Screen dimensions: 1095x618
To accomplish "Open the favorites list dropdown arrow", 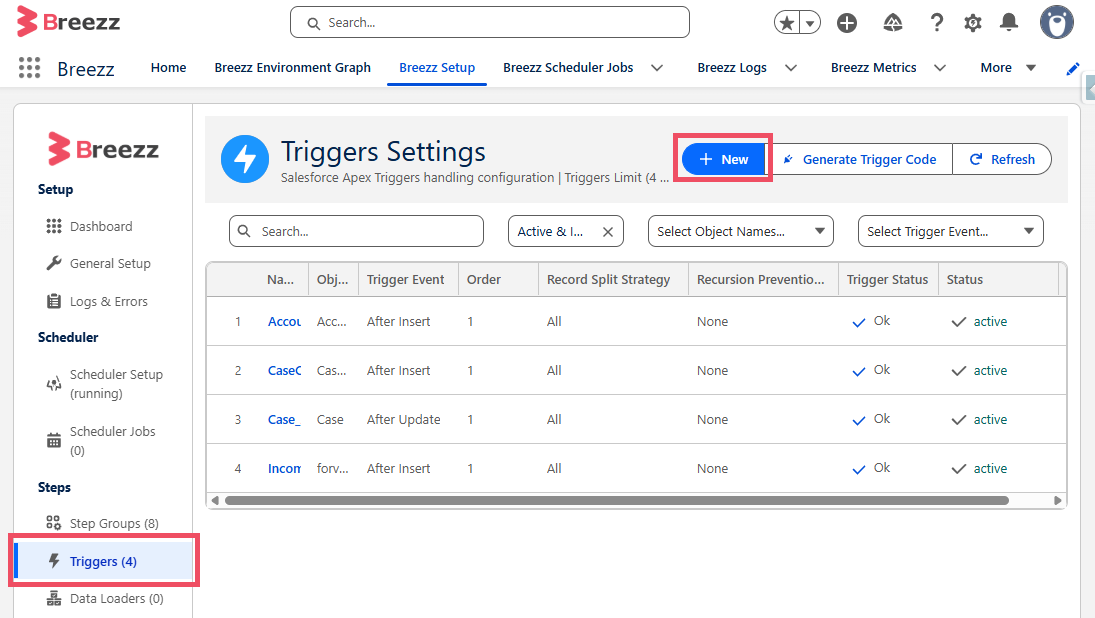I will point(810,23).
